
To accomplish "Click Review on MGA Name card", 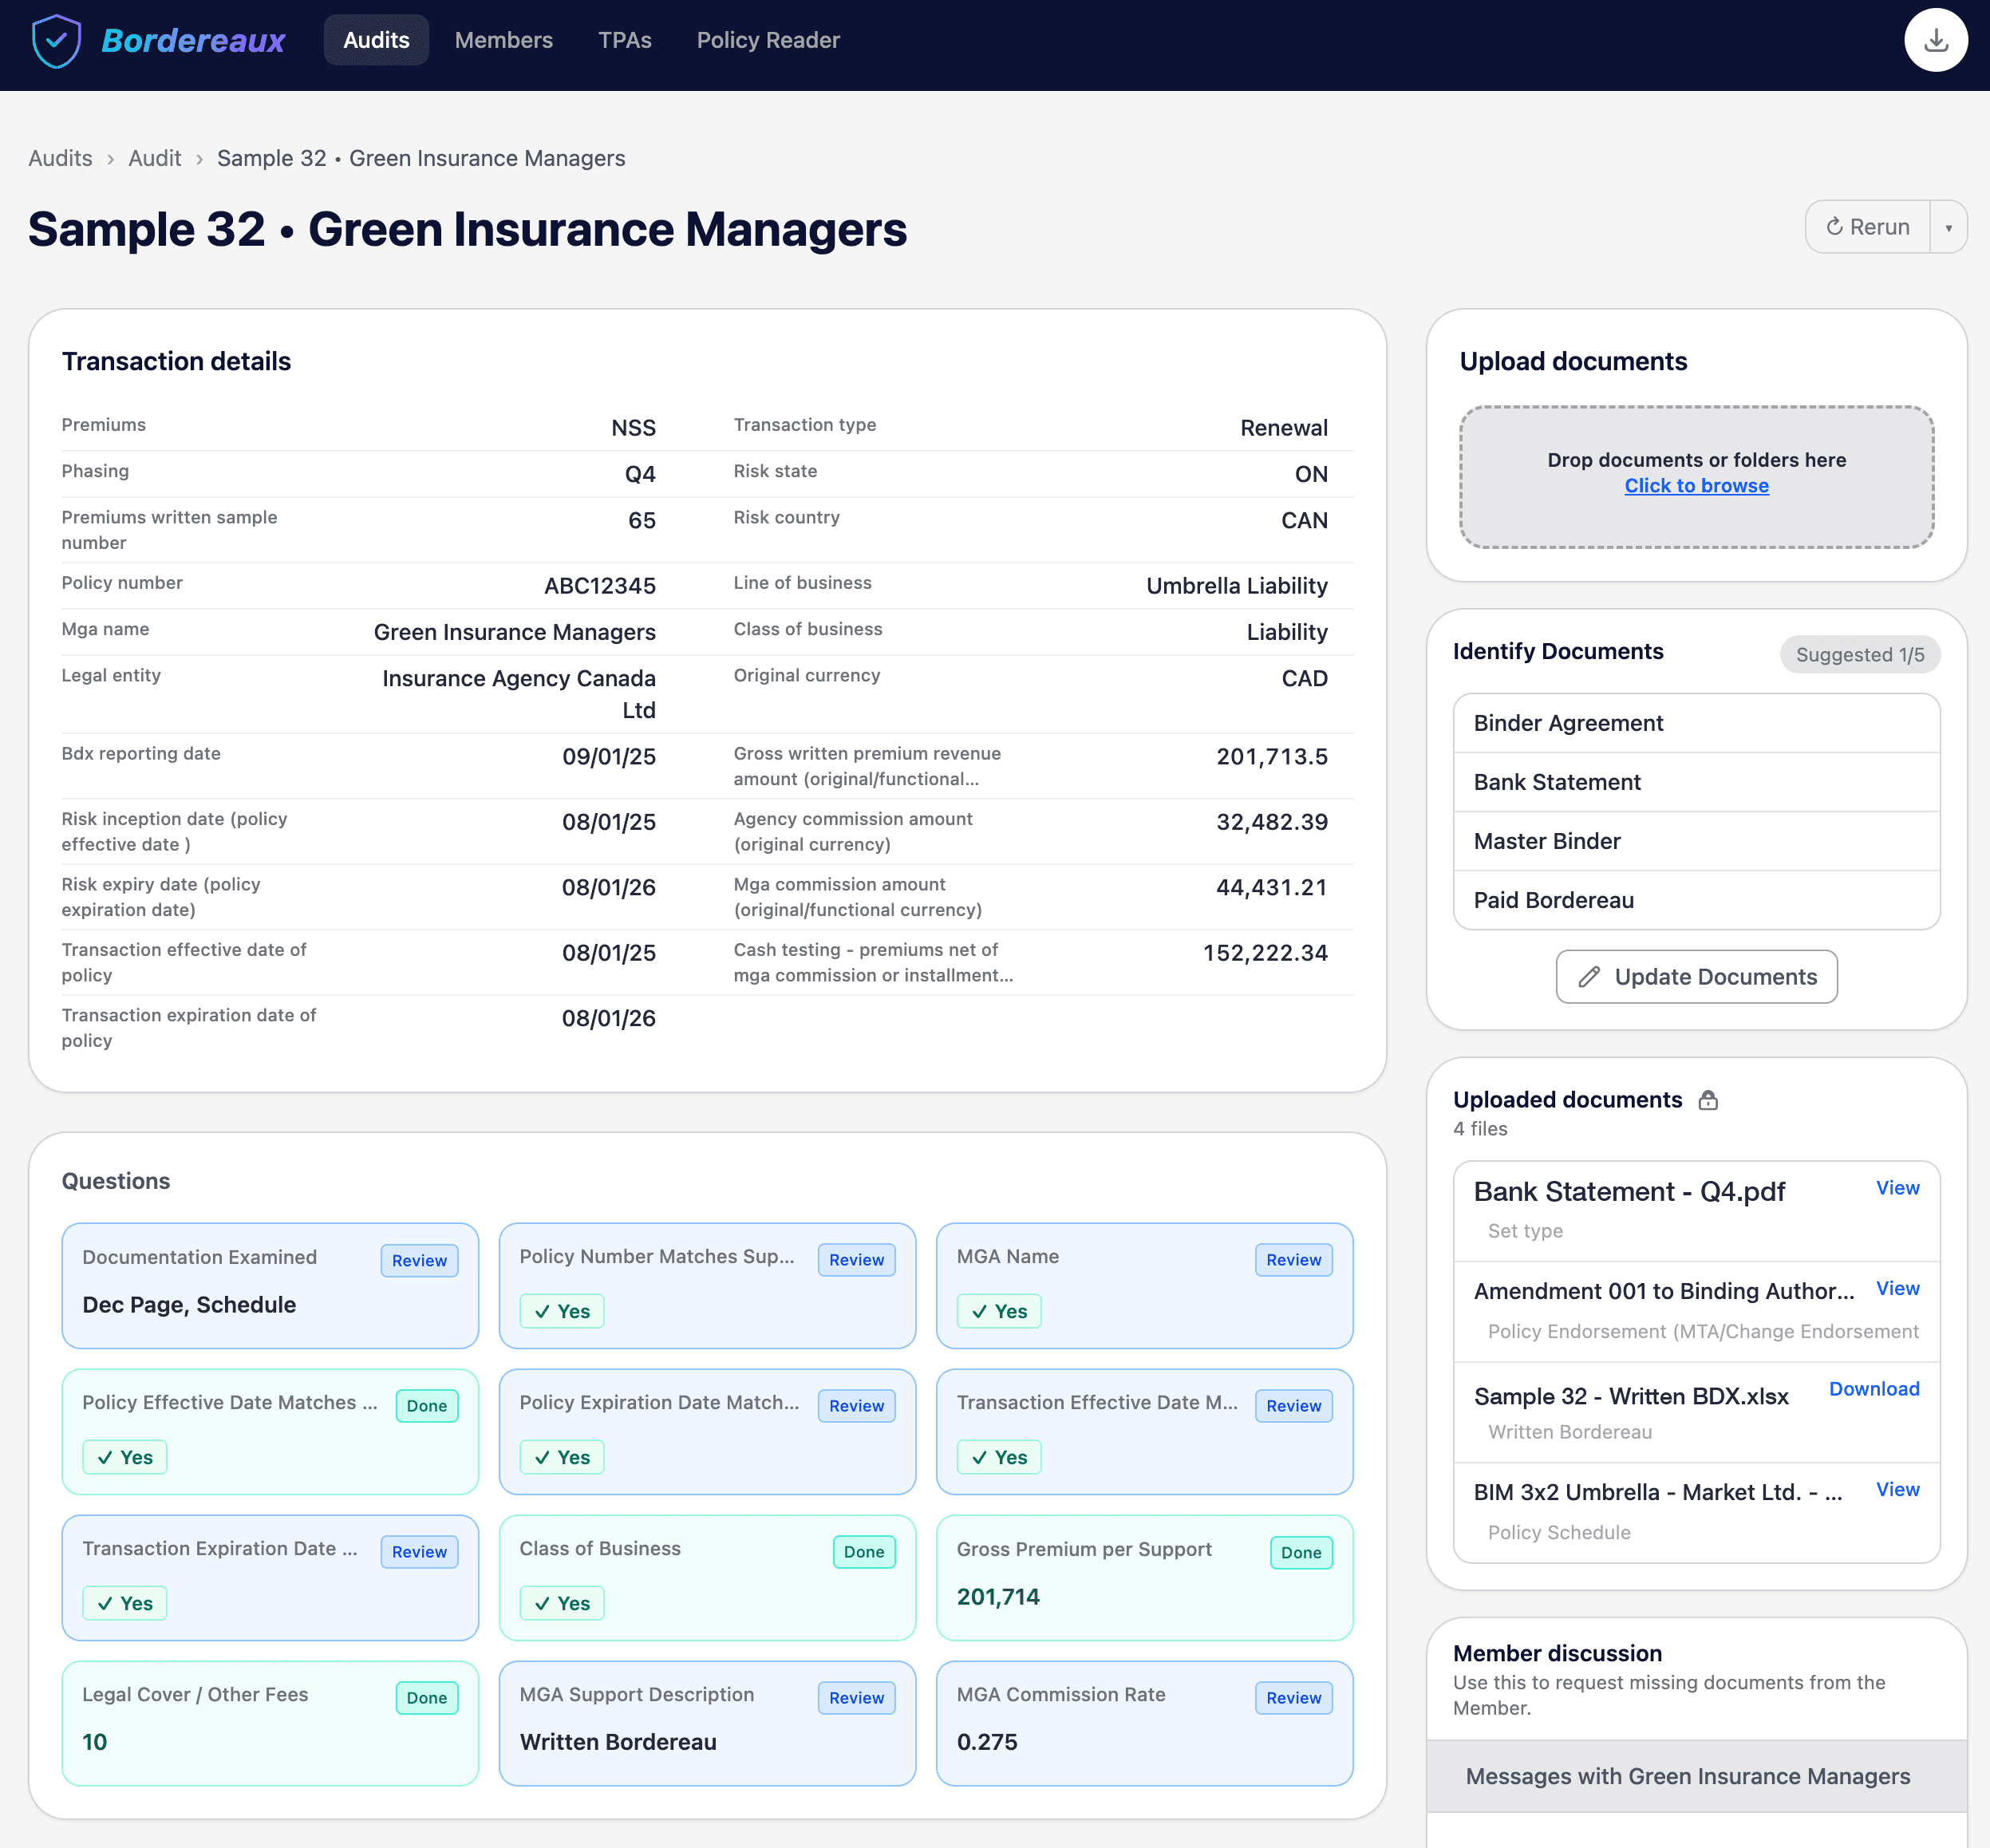I will [1293, 1260].
